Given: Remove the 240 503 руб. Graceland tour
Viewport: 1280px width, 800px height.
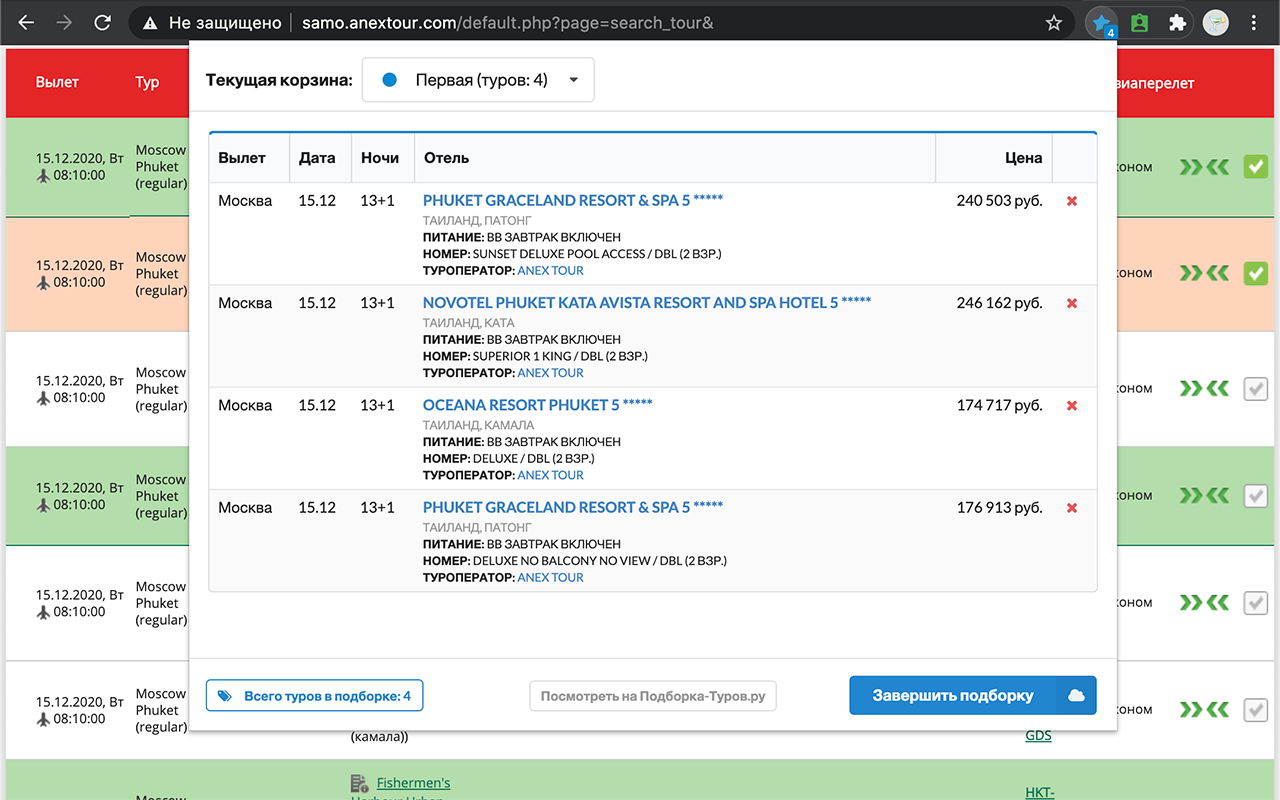Looking at the screenshot, I should pyautogui.click(x=1072, y=201).
